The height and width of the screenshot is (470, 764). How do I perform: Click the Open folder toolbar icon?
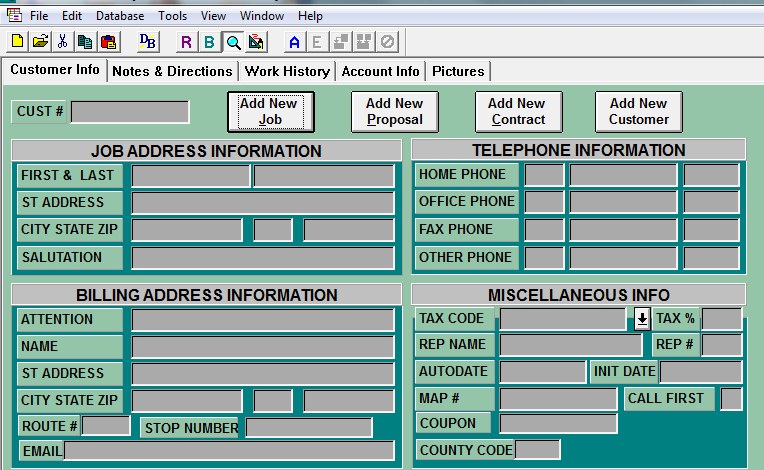click(40, 41)
